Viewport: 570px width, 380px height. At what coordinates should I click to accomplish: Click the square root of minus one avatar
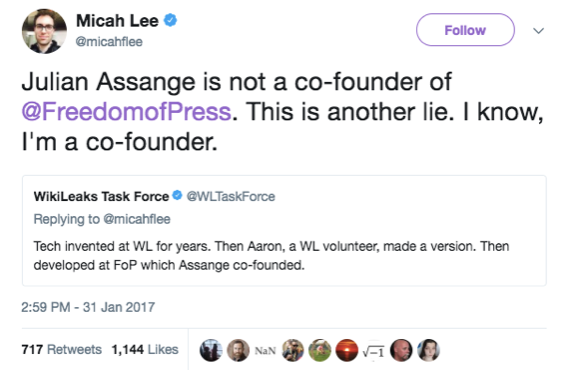(374, 351)
